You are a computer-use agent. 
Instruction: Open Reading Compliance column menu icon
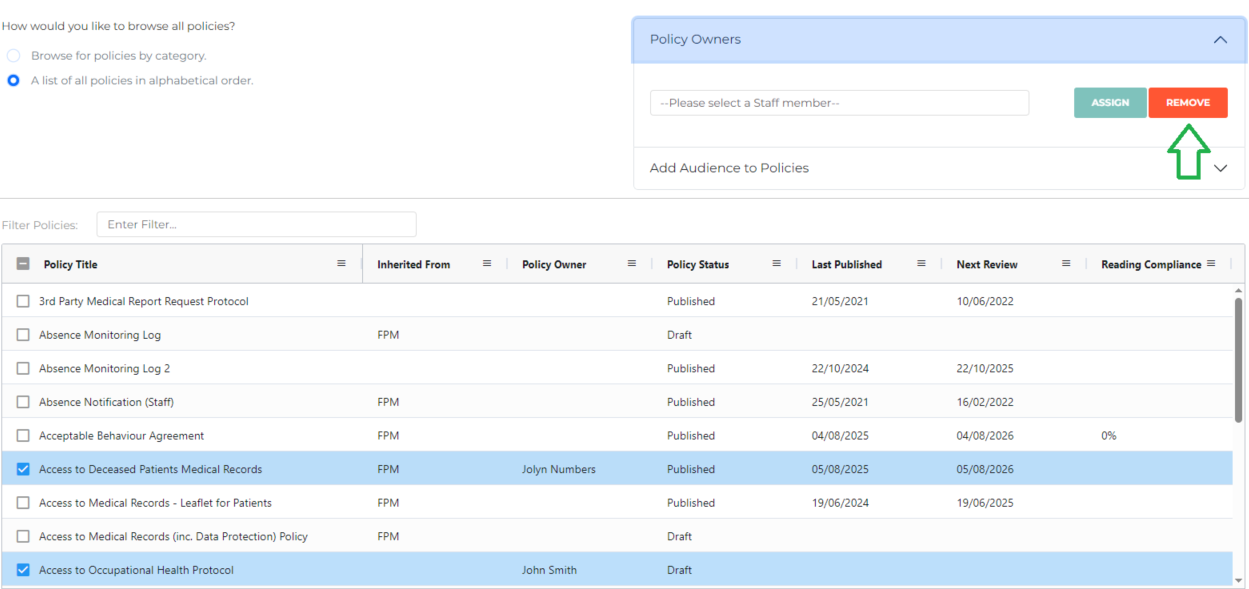point(1211,264)
